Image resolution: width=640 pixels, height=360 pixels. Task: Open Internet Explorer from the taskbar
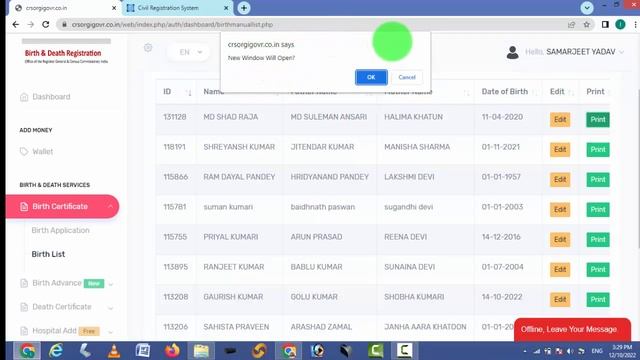(56, 351)
